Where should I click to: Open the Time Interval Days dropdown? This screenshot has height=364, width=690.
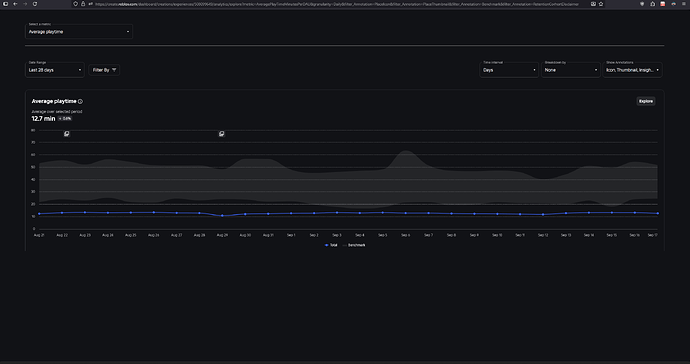509,70
